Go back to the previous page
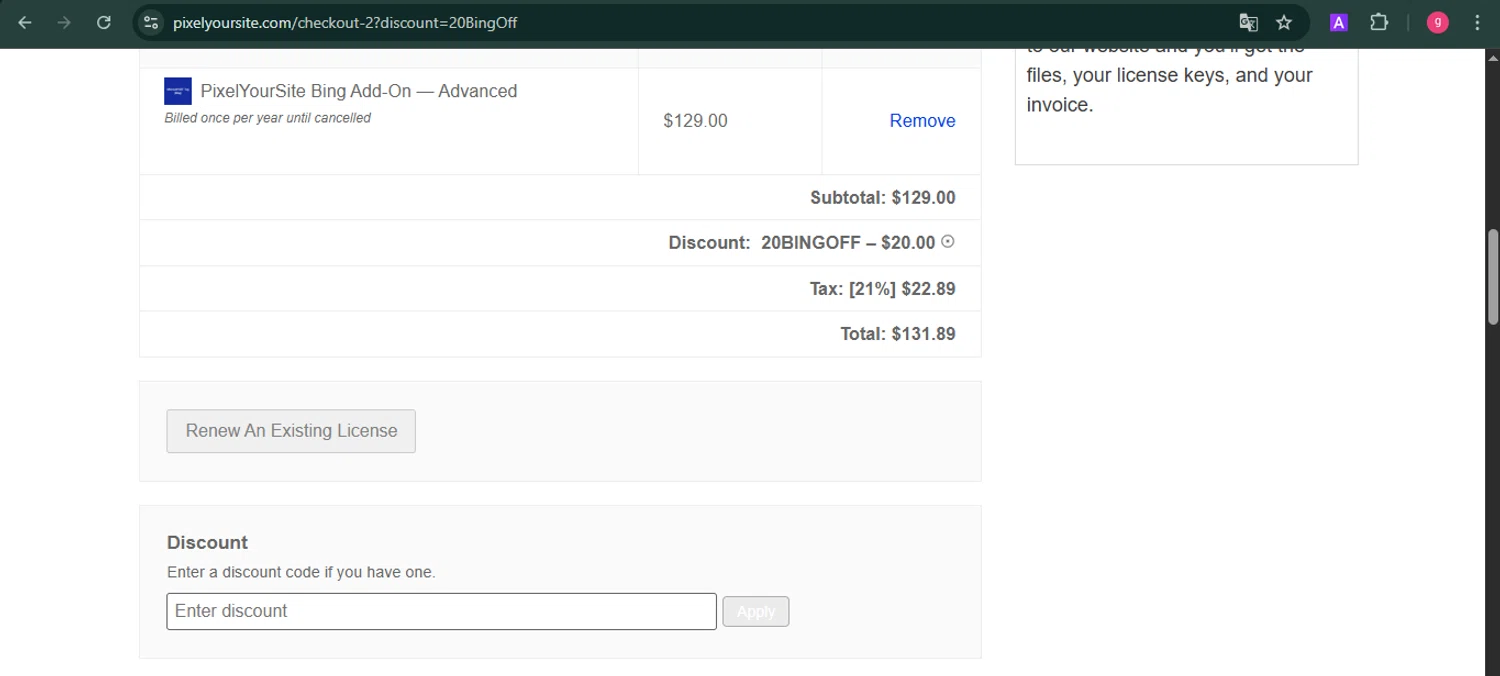 (25, 22)
